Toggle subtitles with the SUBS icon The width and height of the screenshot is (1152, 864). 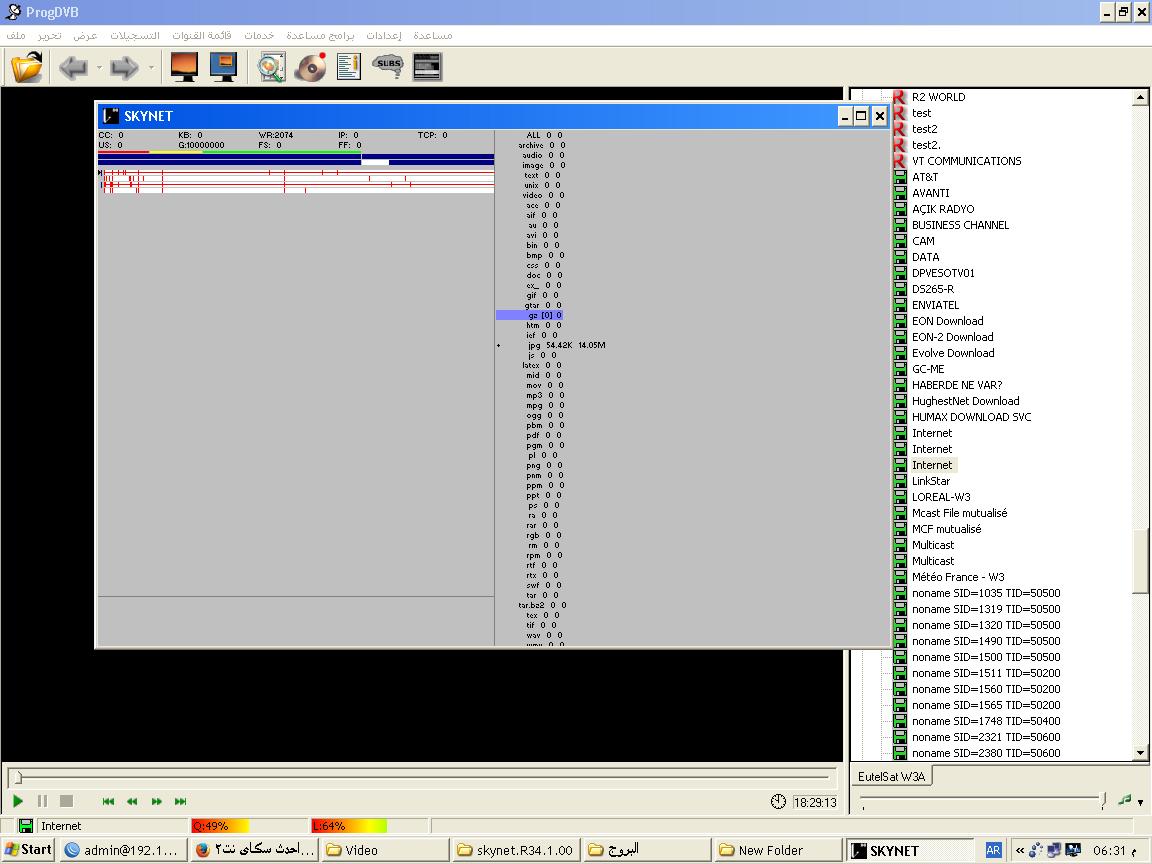coord(387,66)
